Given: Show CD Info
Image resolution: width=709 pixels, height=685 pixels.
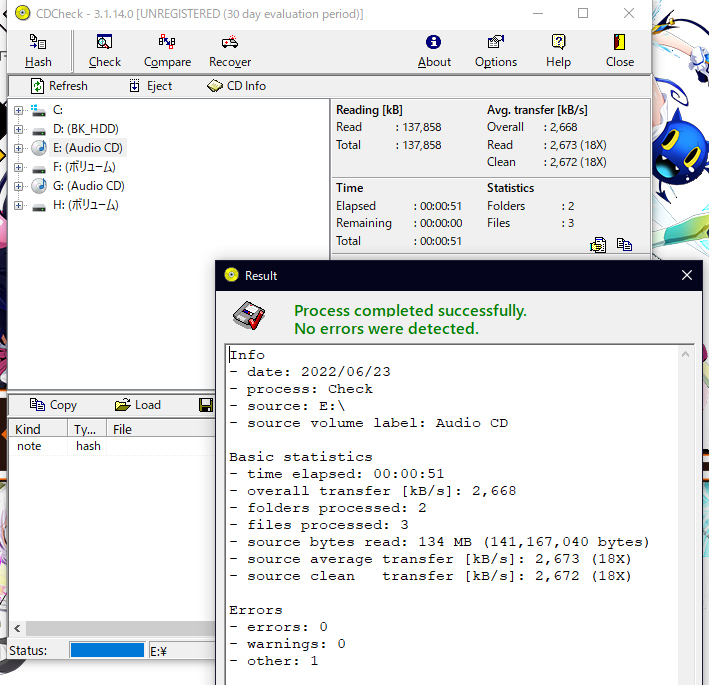Looking at the screenshot, I should tap(237, 86).
